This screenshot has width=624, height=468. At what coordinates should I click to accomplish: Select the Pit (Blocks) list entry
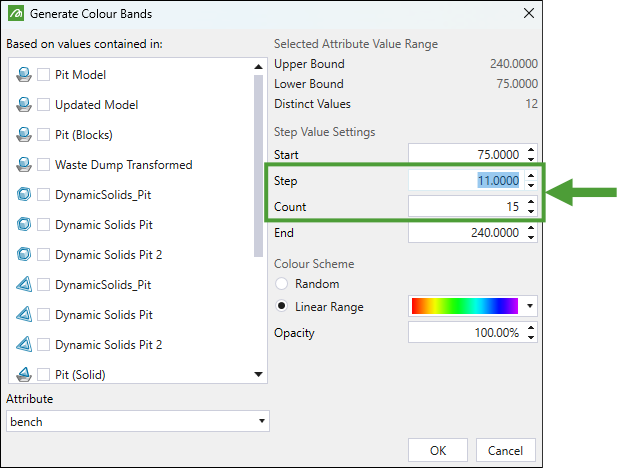[84, 135]
